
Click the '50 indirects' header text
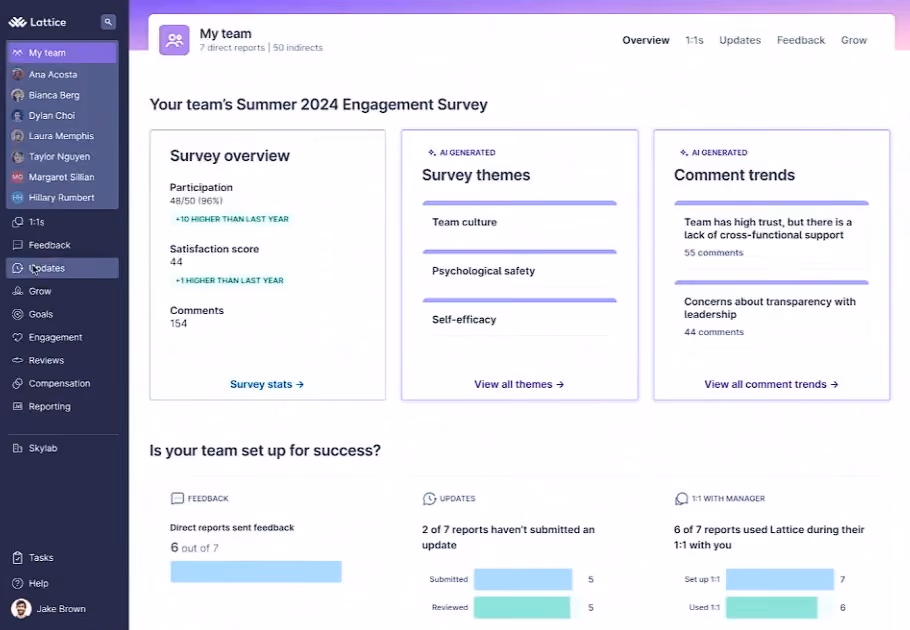point(298,48)
